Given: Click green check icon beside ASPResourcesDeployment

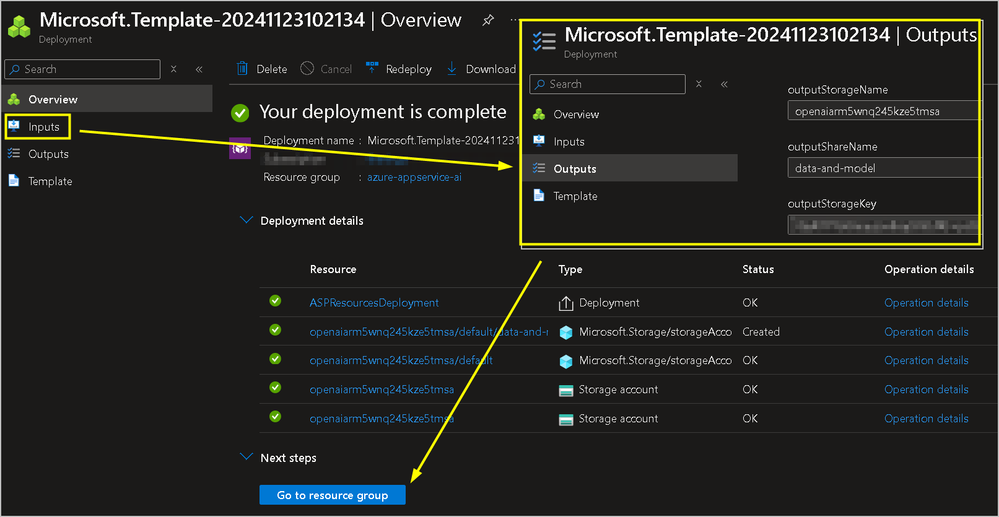Looking at the screenshot, I should point(275,301).
